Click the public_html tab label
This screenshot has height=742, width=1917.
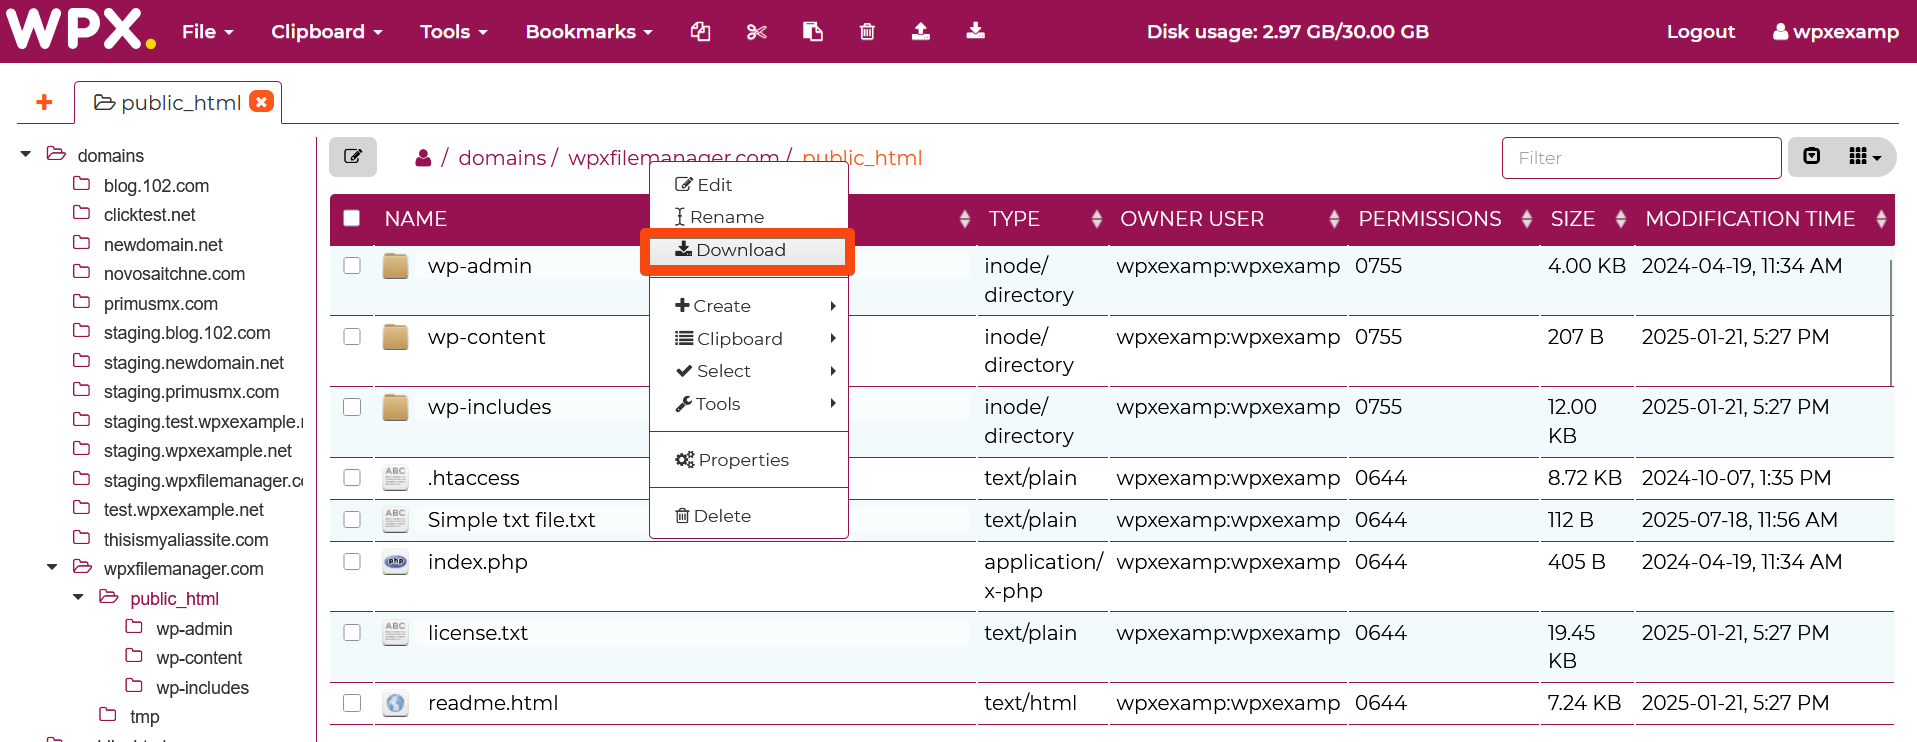click(x=181, y=103)
